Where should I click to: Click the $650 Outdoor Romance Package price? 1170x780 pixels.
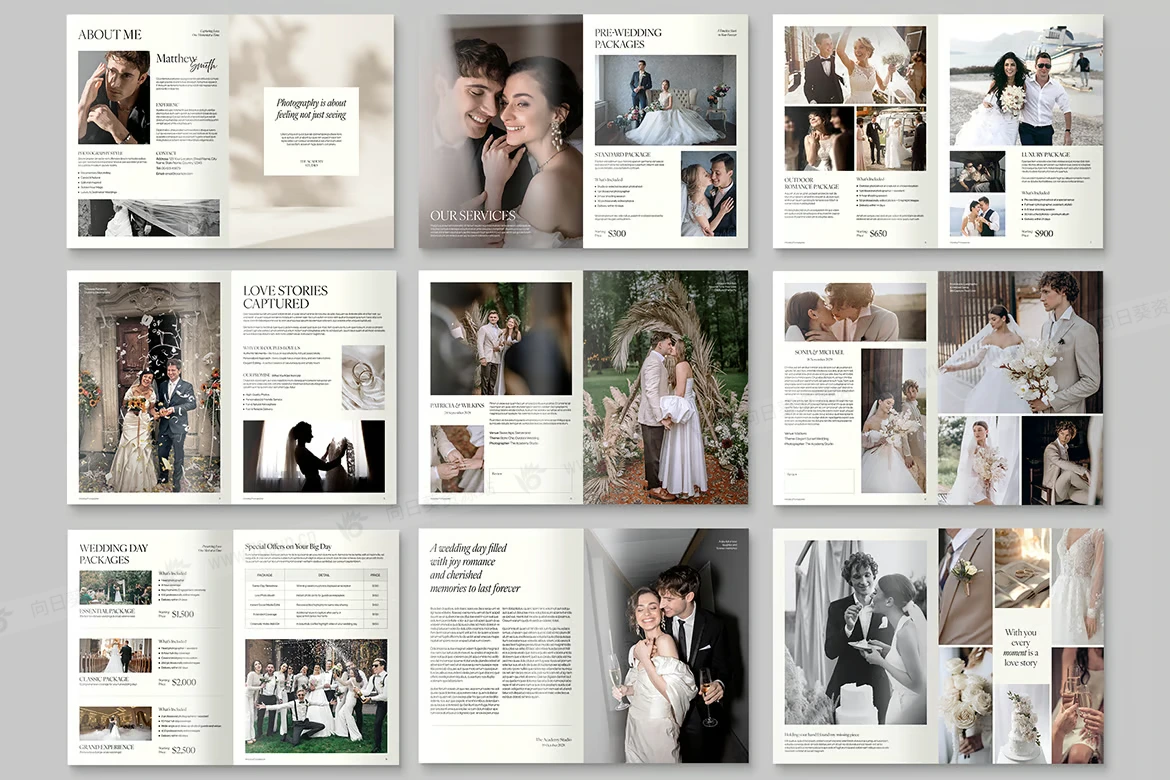[877, 233]
